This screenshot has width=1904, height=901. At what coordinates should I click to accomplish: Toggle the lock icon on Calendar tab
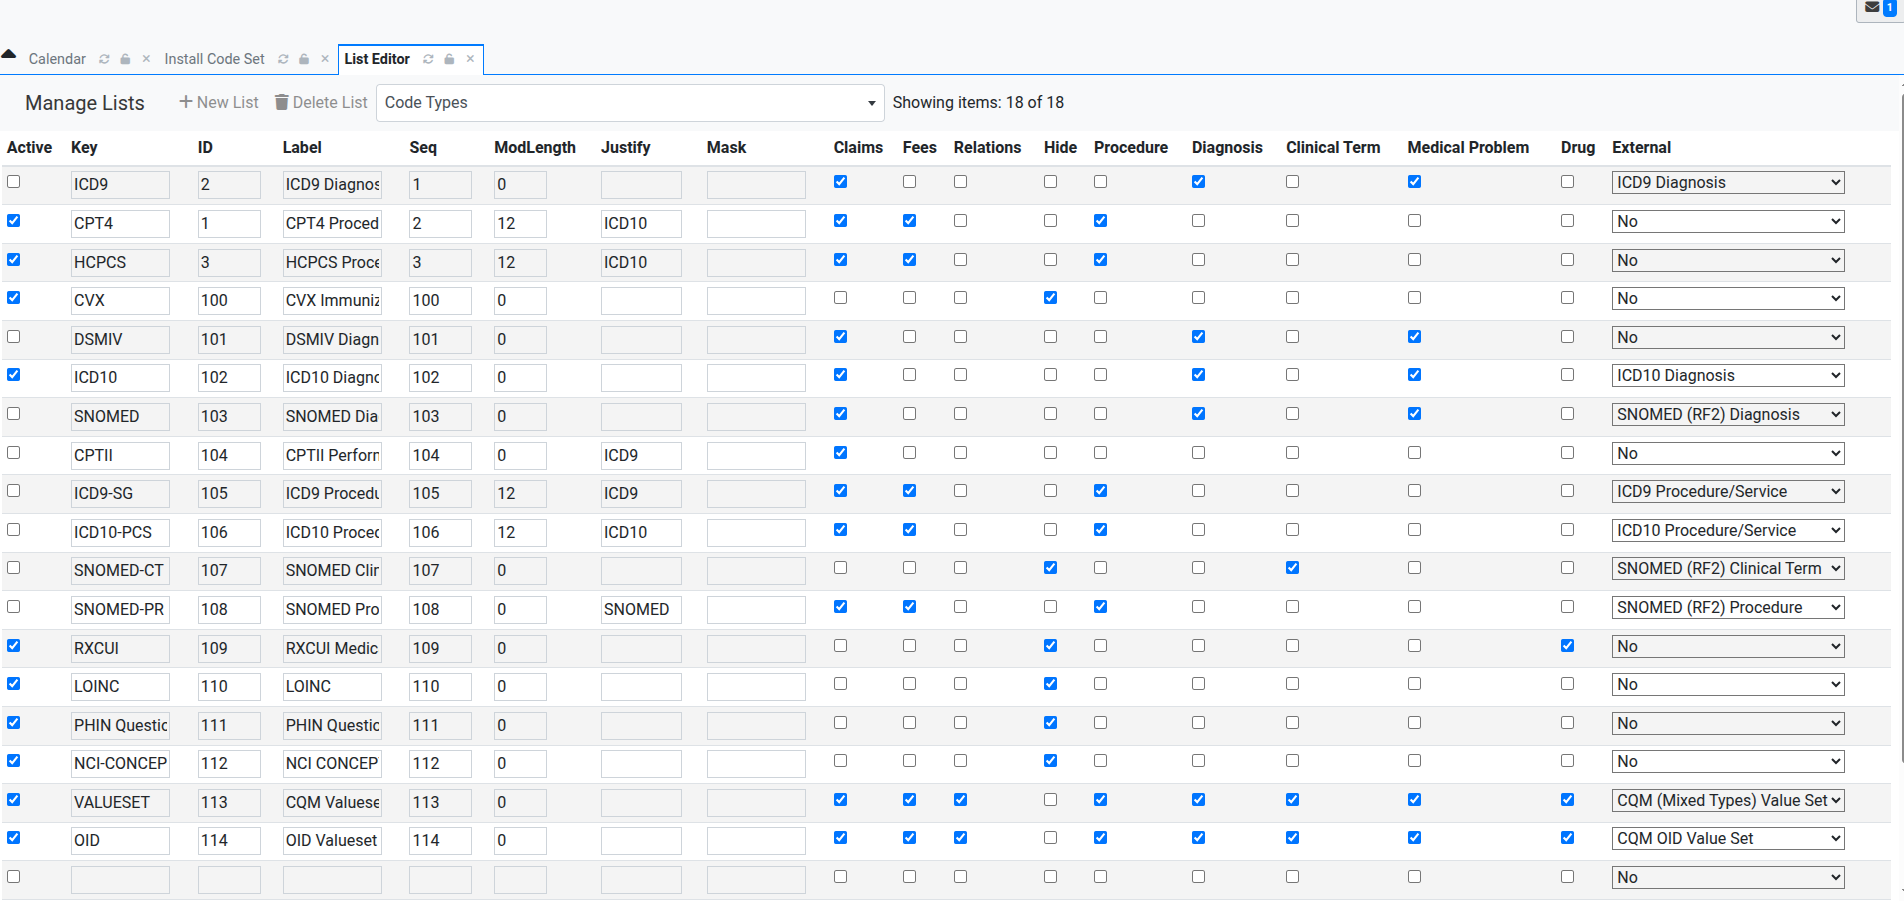(x=125, y=59)
